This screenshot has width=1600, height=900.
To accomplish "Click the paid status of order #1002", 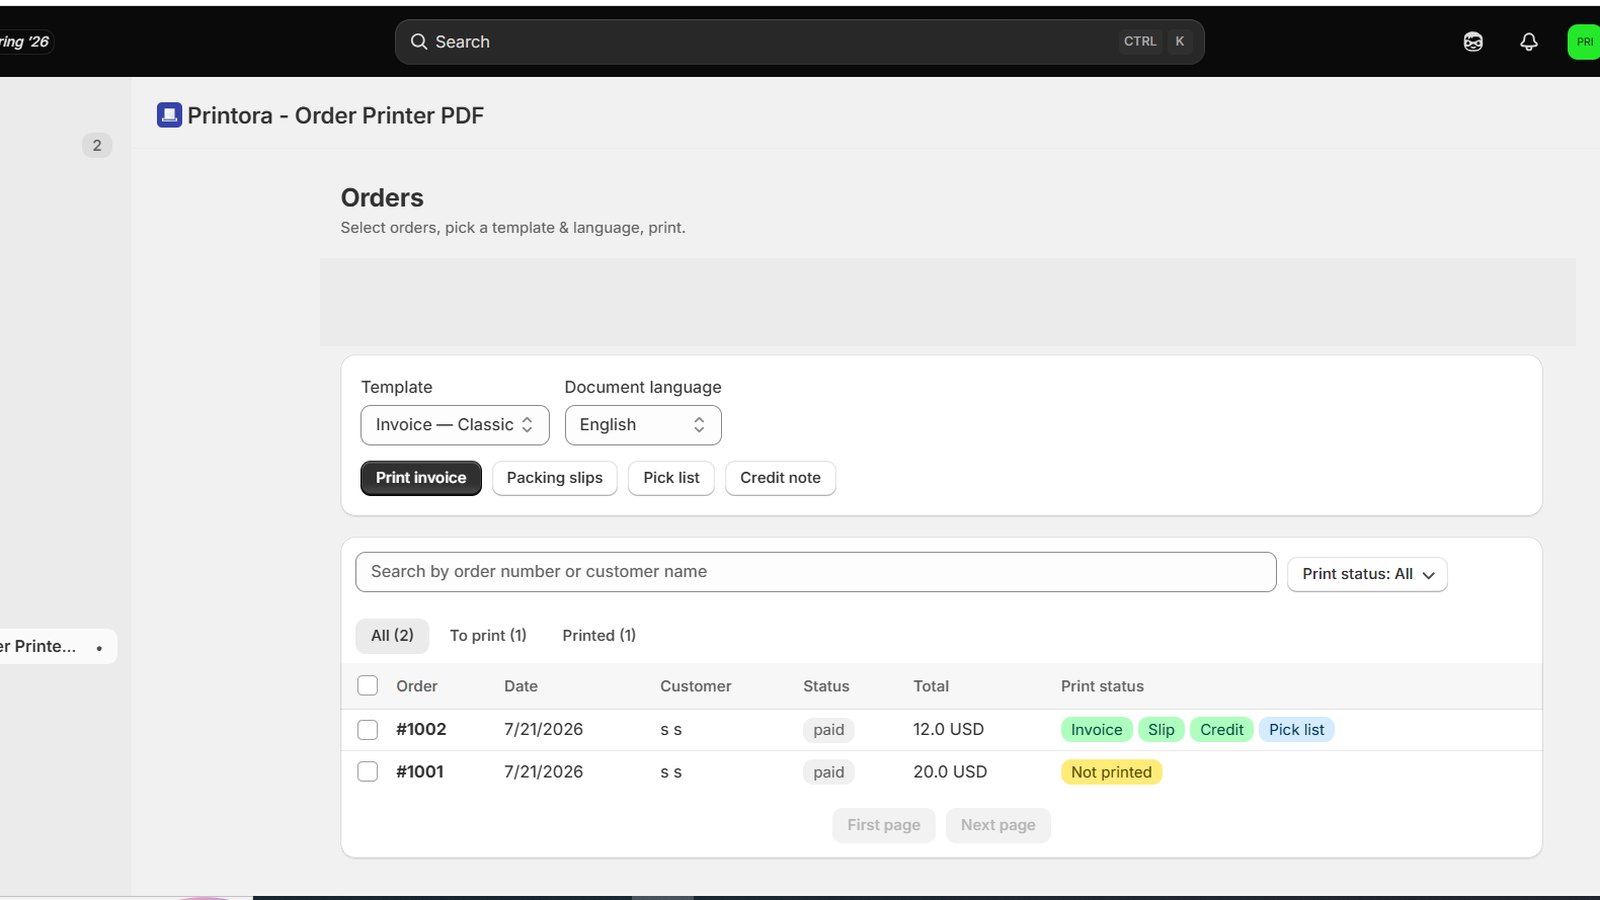I will (x=829, y=730).
